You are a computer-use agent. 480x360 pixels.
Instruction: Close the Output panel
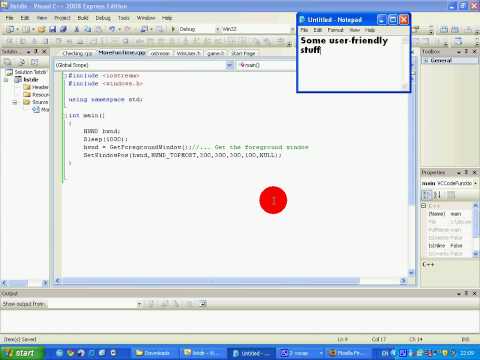point(475,293)
